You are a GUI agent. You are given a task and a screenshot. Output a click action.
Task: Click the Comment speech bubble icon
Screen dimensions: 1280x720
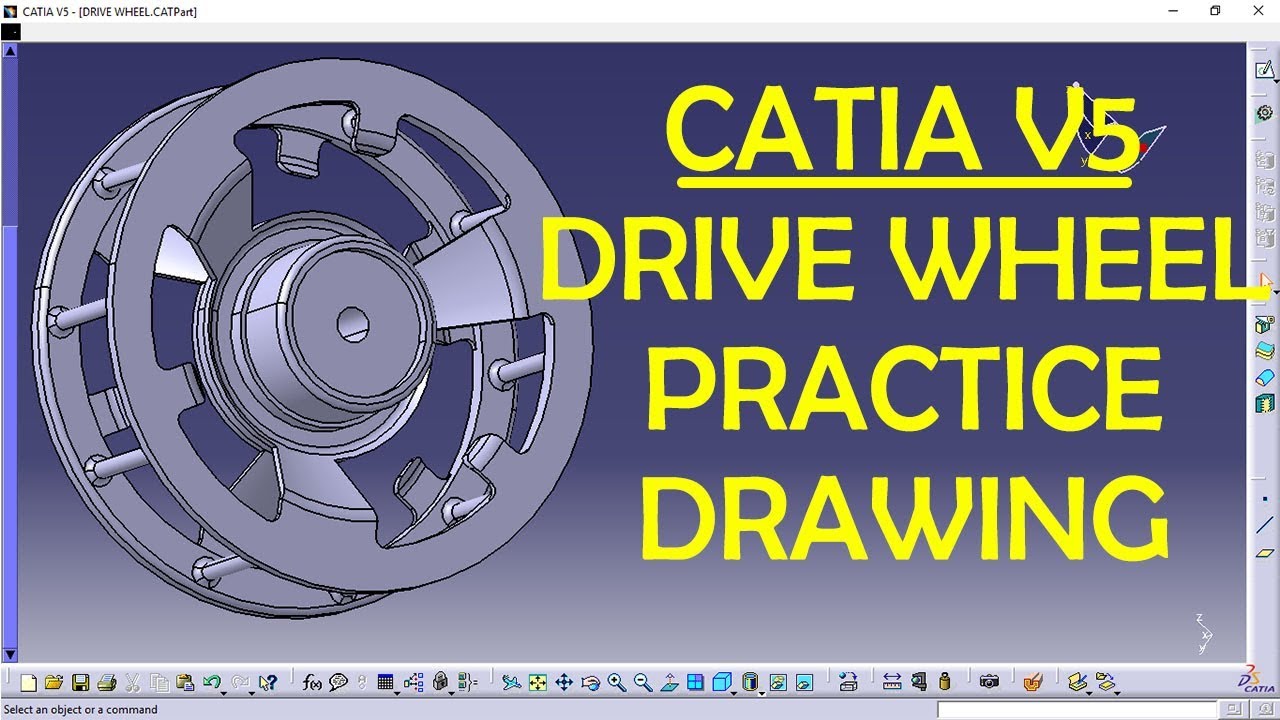tap(338, 683)
